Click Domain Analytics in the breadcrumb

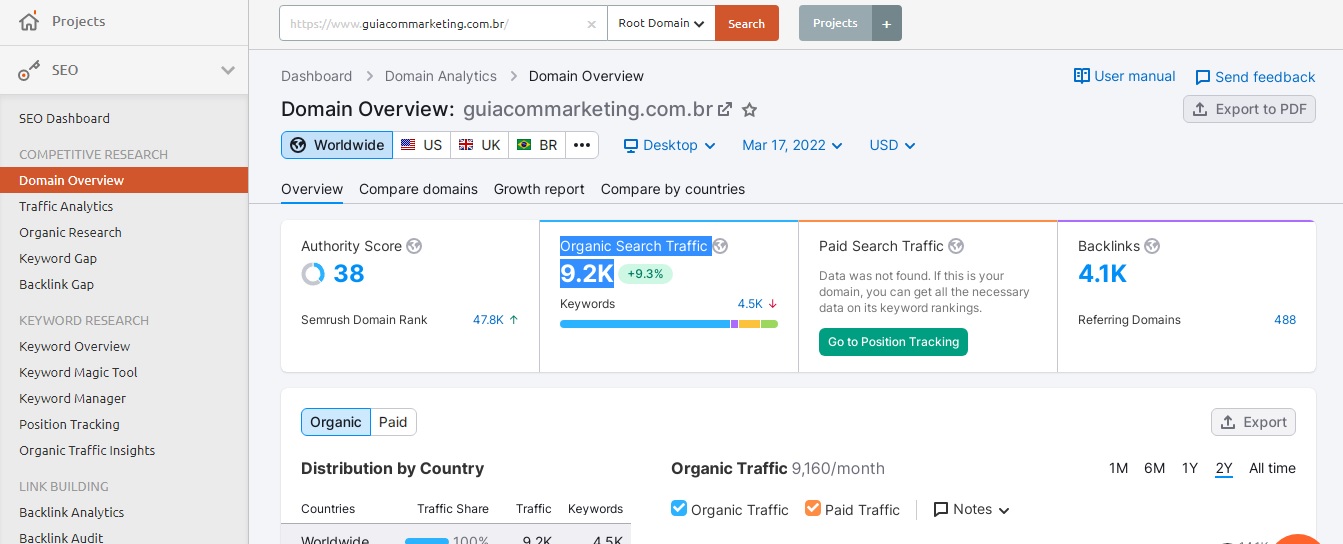point(441,76)
